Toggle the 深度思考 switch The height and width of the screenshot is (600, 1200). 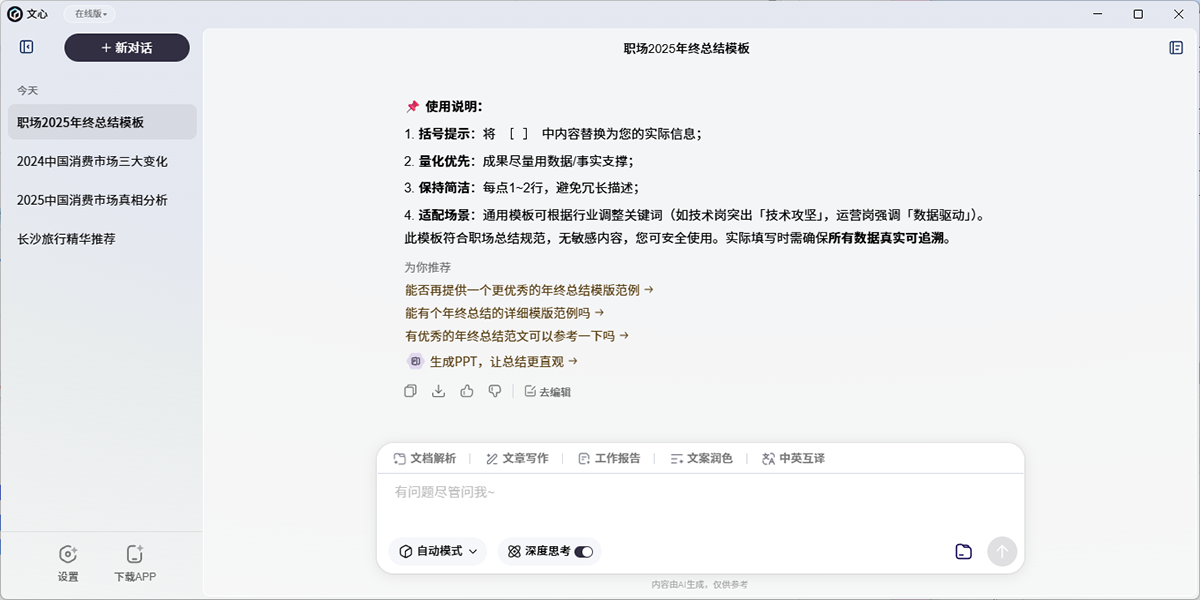click(583, 551)
